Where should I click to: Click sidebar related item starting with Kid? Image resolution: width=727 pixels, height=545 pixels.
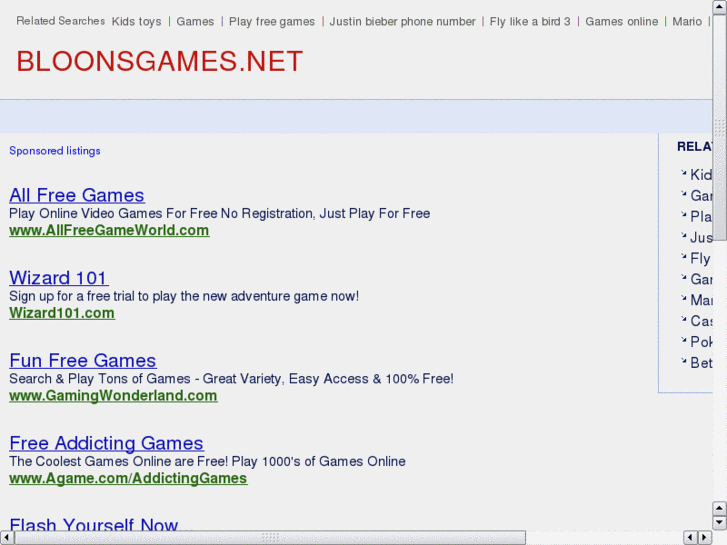[x=701, y=175]
